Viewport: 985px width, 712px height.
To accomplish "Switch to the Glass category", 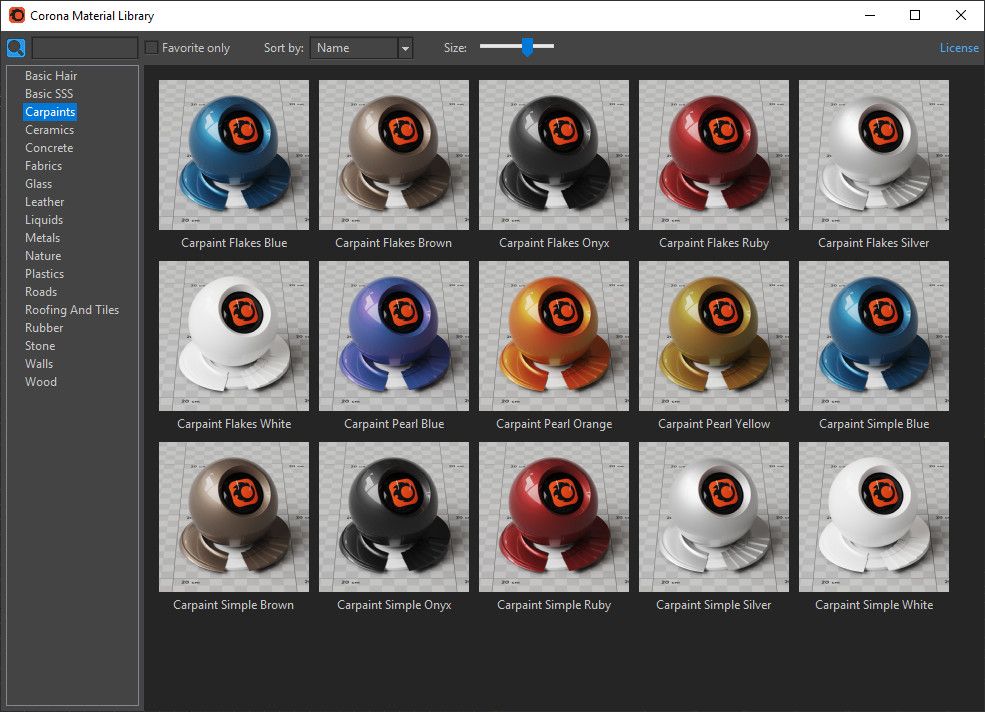I will coord(39,184).
